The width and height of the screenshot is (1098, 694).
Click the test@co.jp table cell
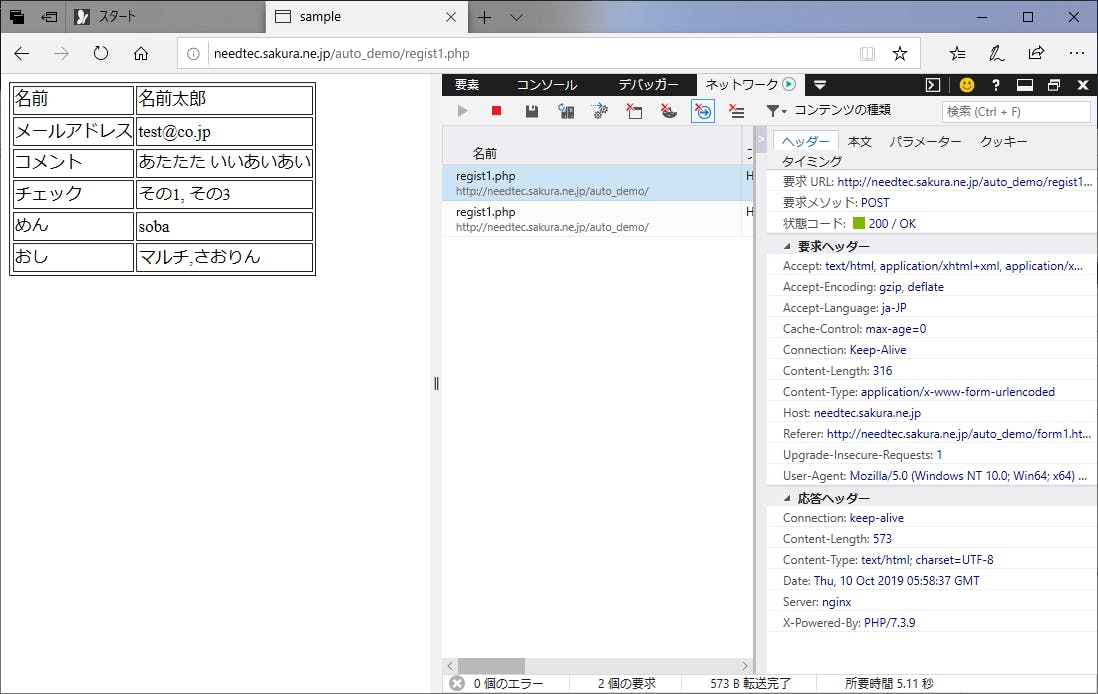coord(224,131)
